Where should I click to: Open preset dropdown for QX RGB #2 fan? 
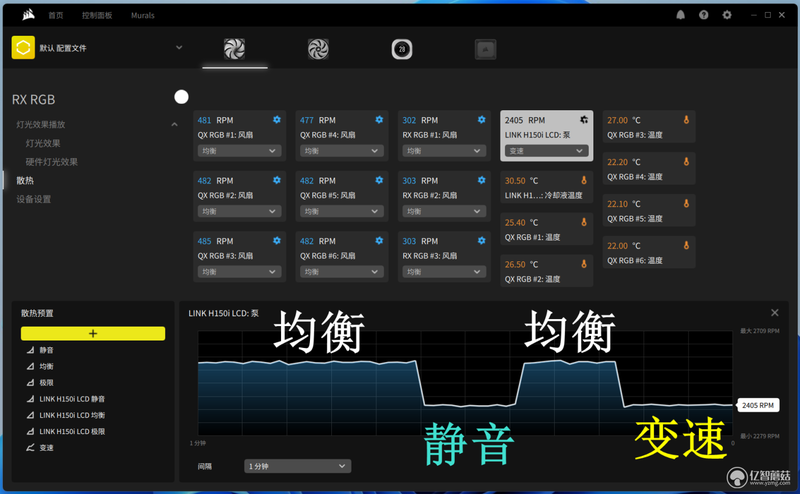click(239, 211)
